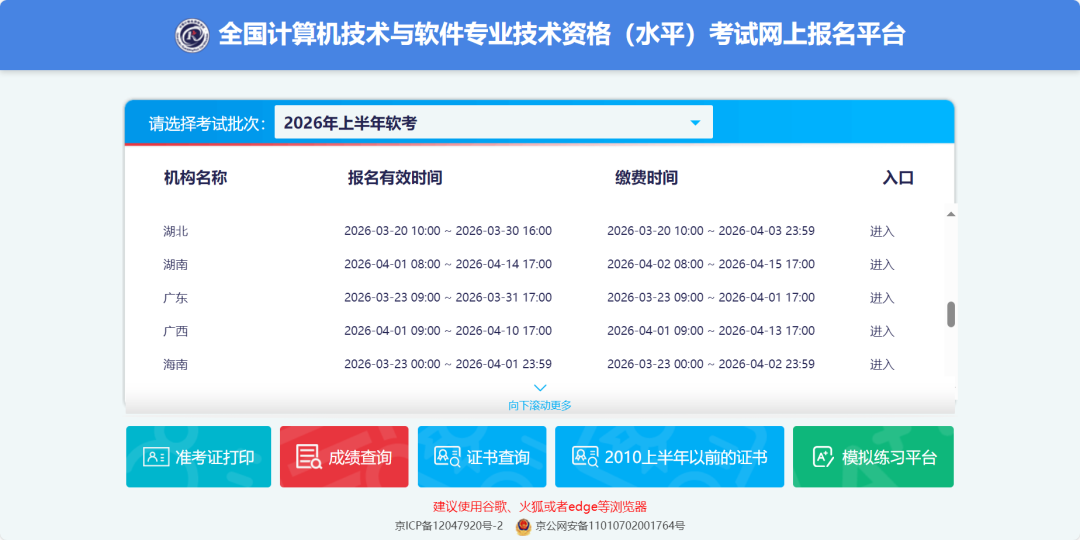Click 广东 registration period ending 2026-03-31 17:00
Viewport: 1080px width, 540px height.
448,298
